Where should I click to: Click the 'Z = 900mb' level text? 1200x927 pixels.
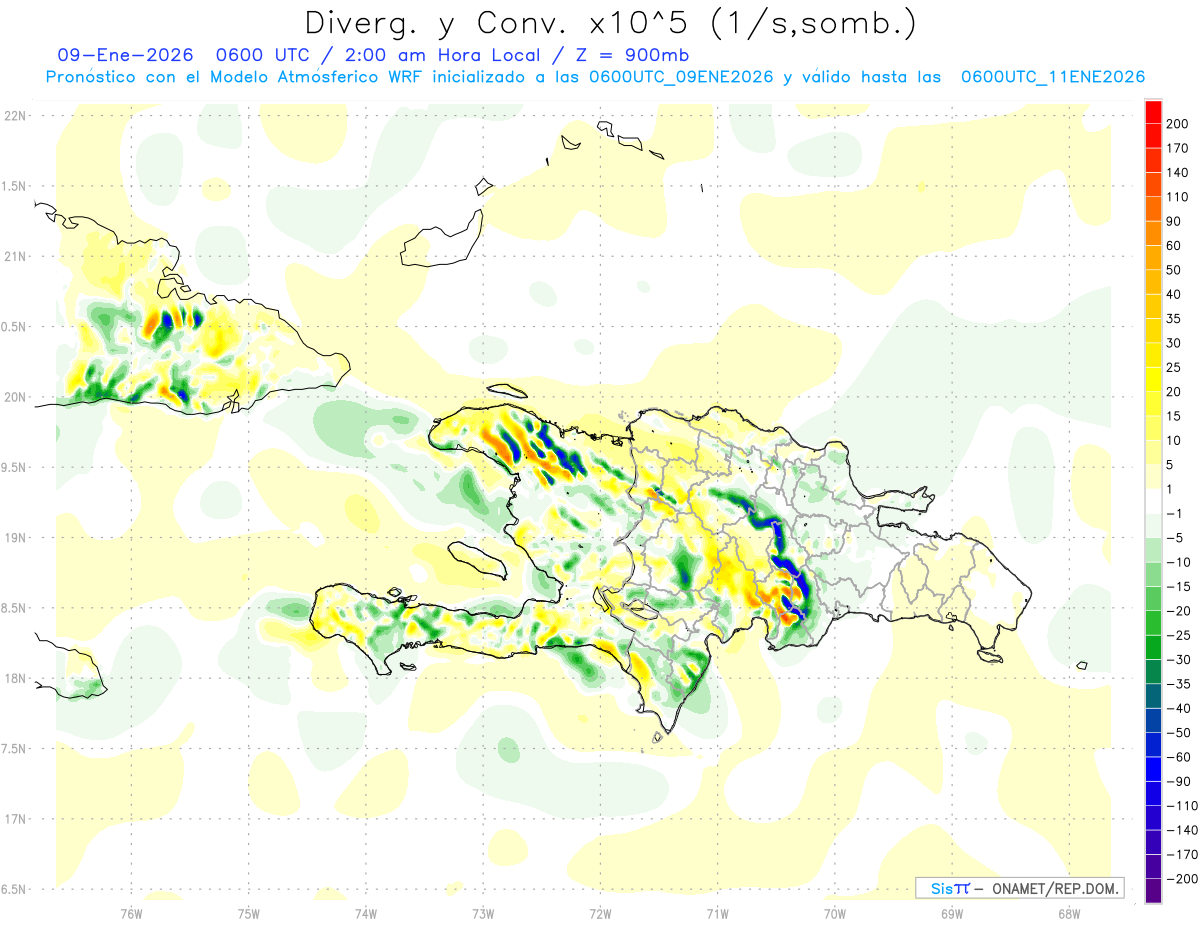631,55
